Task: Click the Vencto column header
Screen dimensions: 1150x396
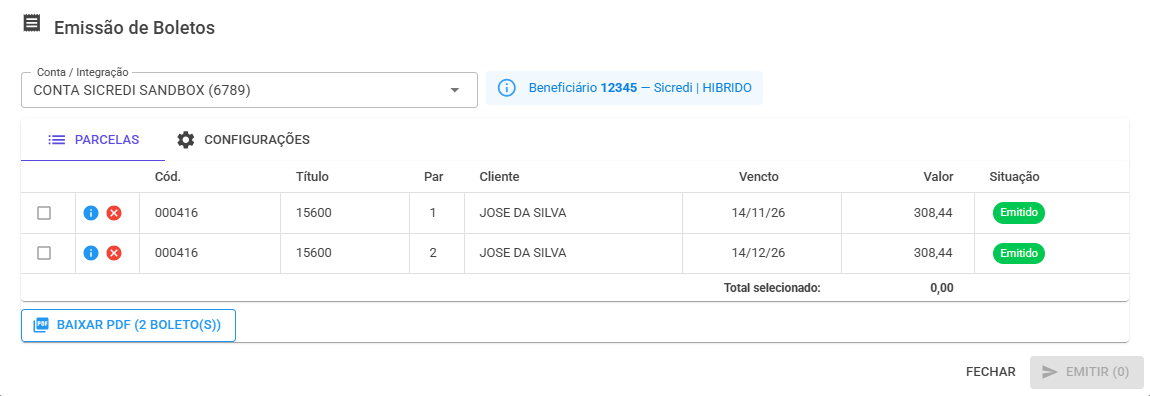Action: coord(758,177)
